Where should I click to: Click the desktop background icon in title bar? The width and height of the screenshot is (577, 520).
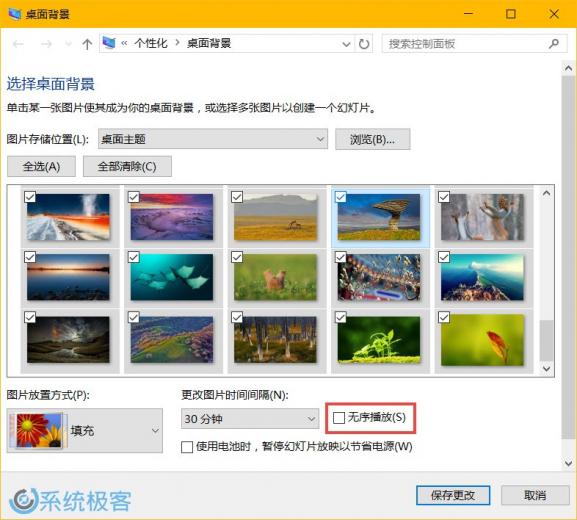click(x=15, y=14)
